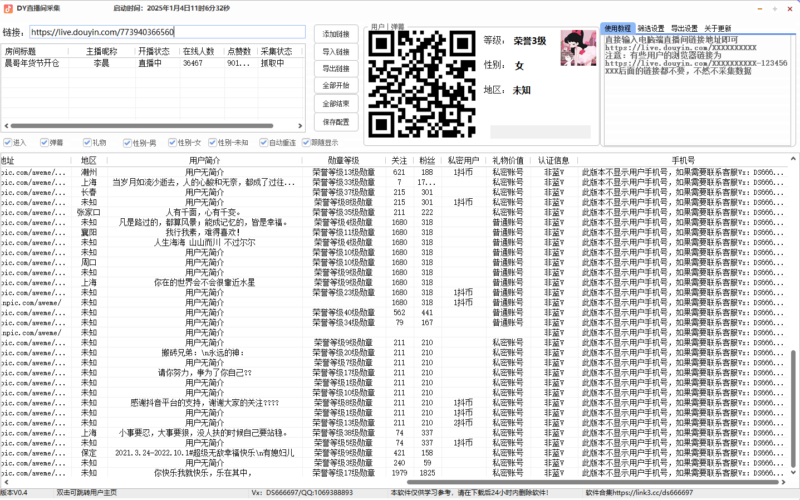The image size is (800, 500).
Task: Select the user row with region 长春
Action: coord(394,192)
